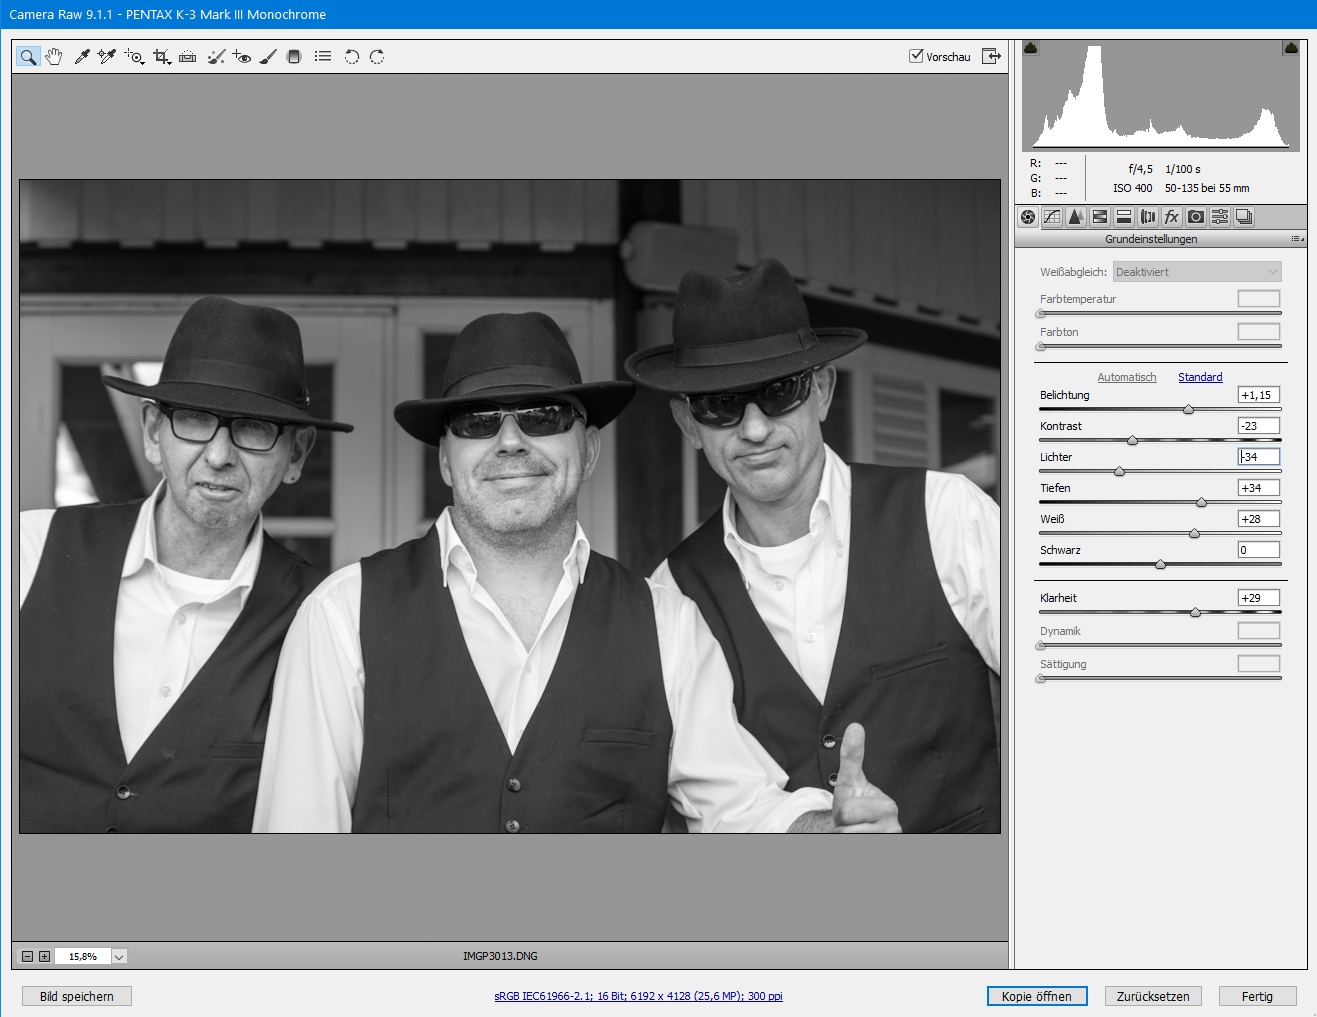Open the Split Toning tab
The height and width of the screenshot is (1017, 1317).
coord(1124,217)
